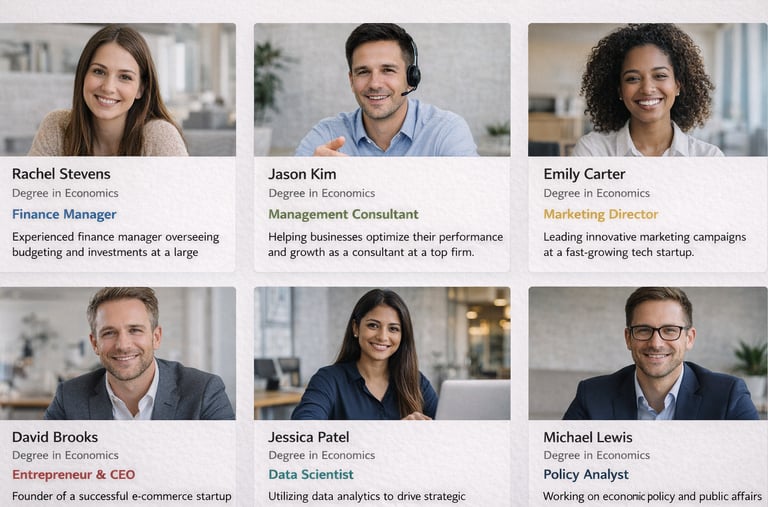Click Jason Kim's profile photo

[382, 90]
